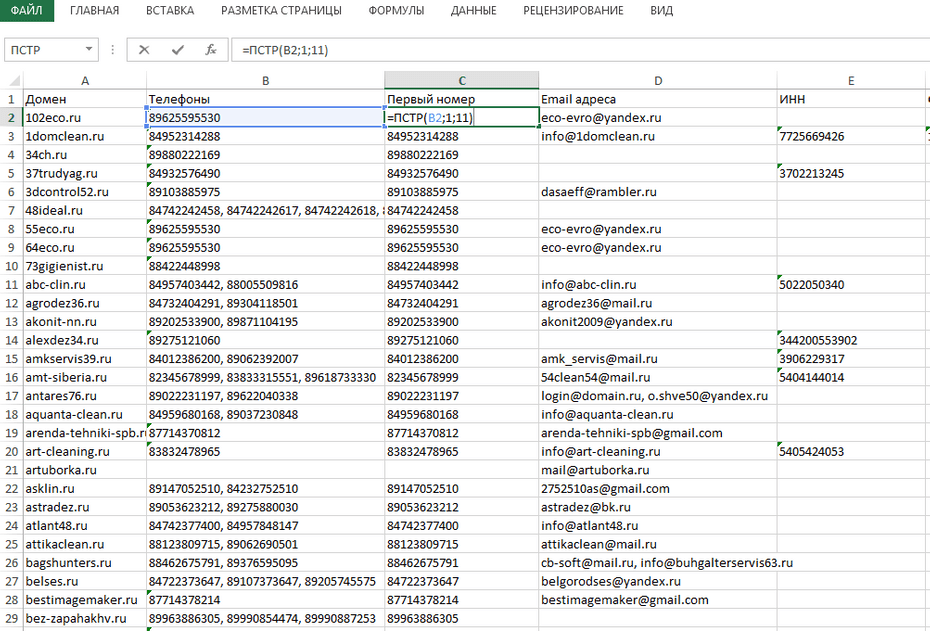Switch to the ВИД tab
The width and height of the screenshot is (930, 631).
[661, 11]
